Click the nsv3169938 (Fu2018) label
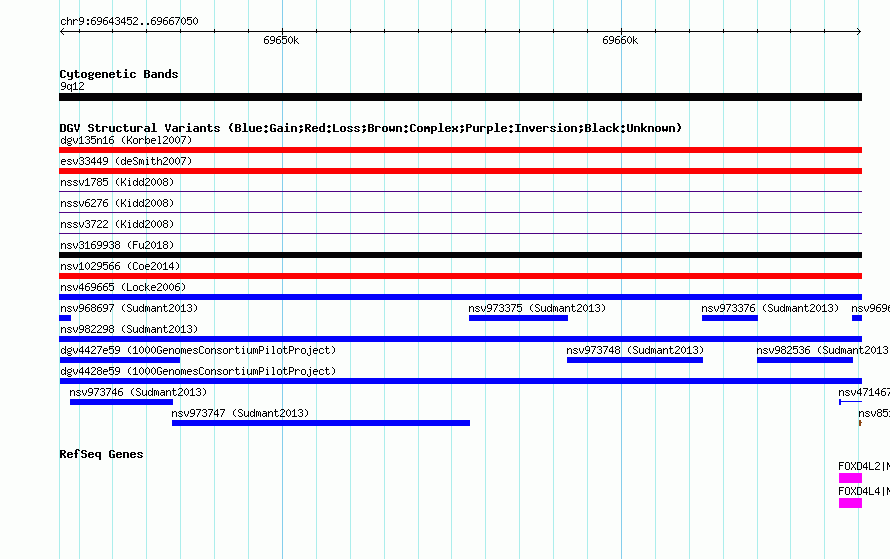The height and width of the screenshot is (559, 890). 117,245
